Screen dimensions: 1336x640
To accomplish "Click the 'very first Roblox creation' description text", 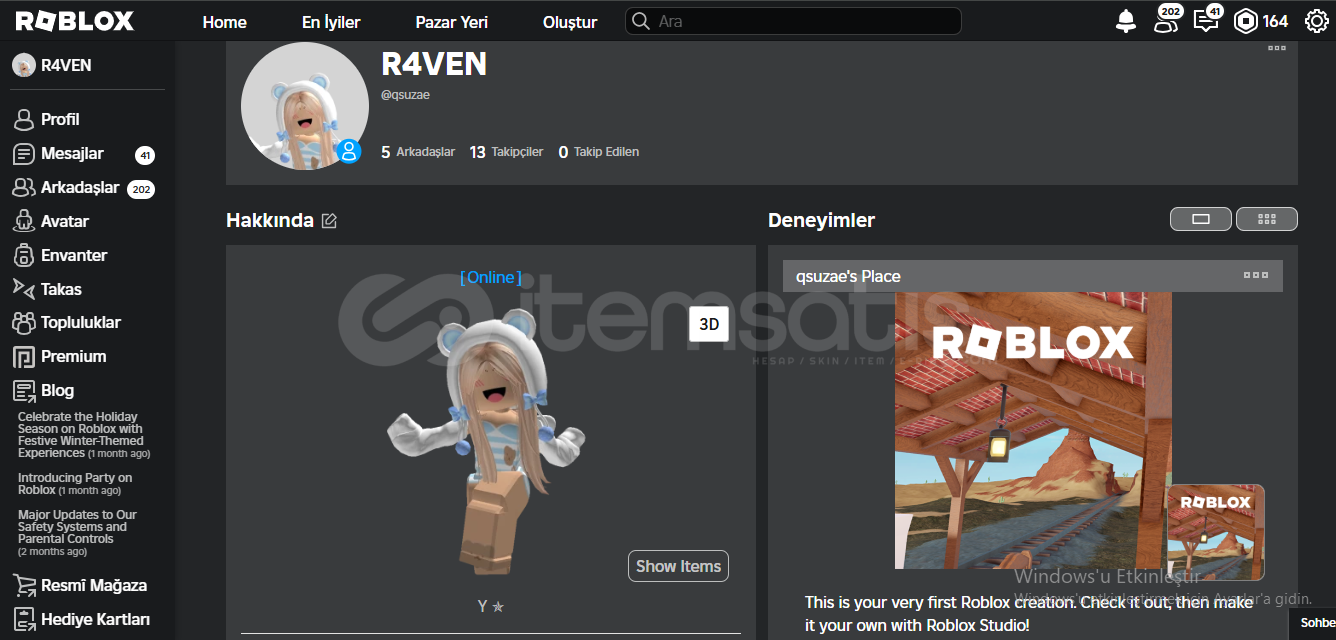I will pos(1029,614).
